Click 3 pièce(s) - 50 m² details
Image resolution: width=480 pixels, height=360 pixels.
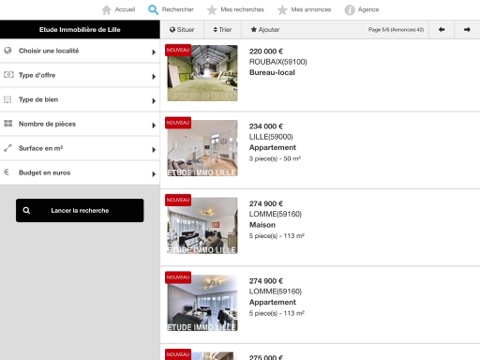275,159
